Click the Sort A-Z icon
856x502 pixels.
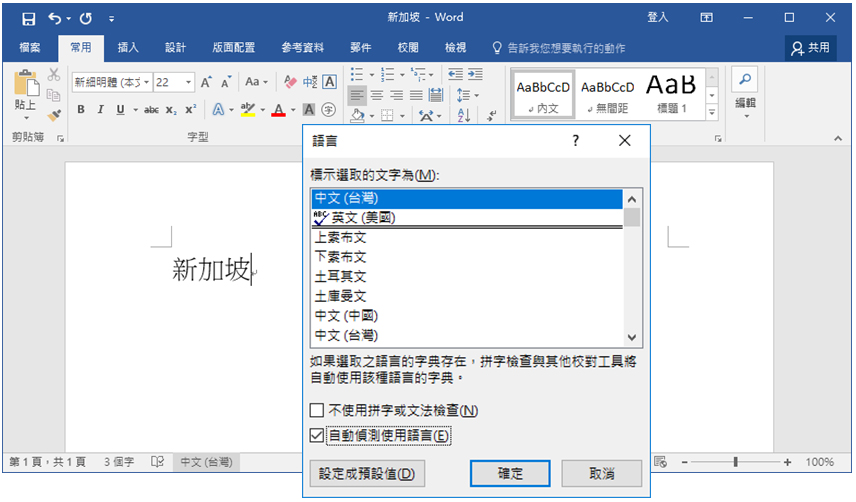pos(464,115)
